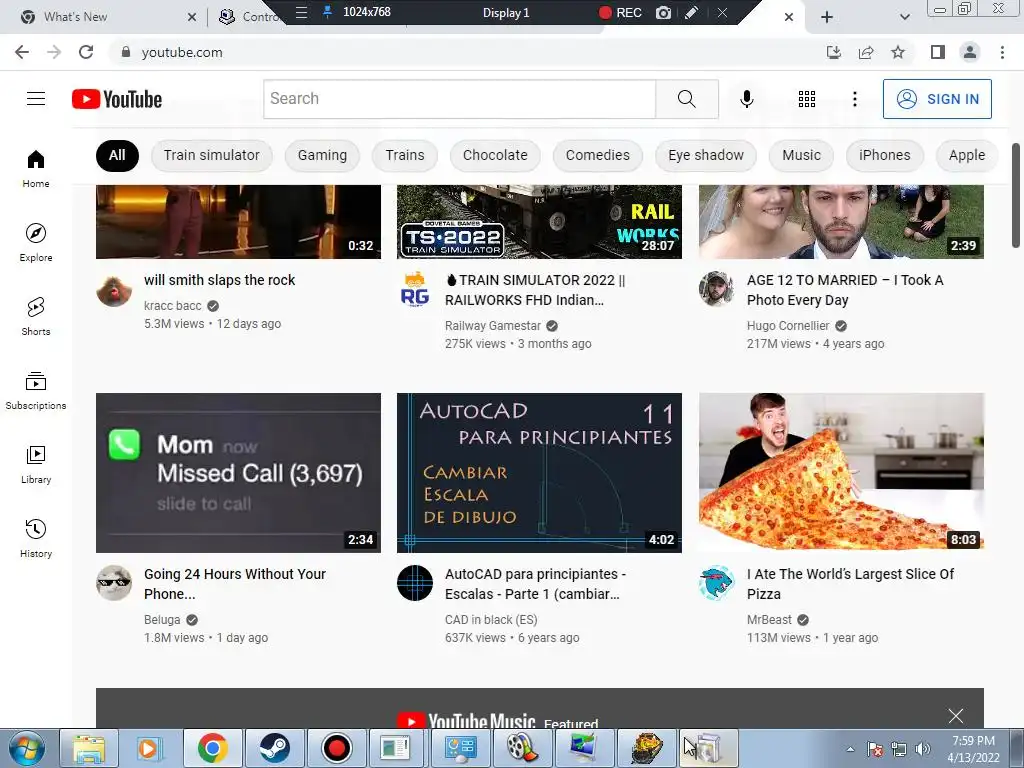Expand the tab search dropdown arrow

click(904, 17)
